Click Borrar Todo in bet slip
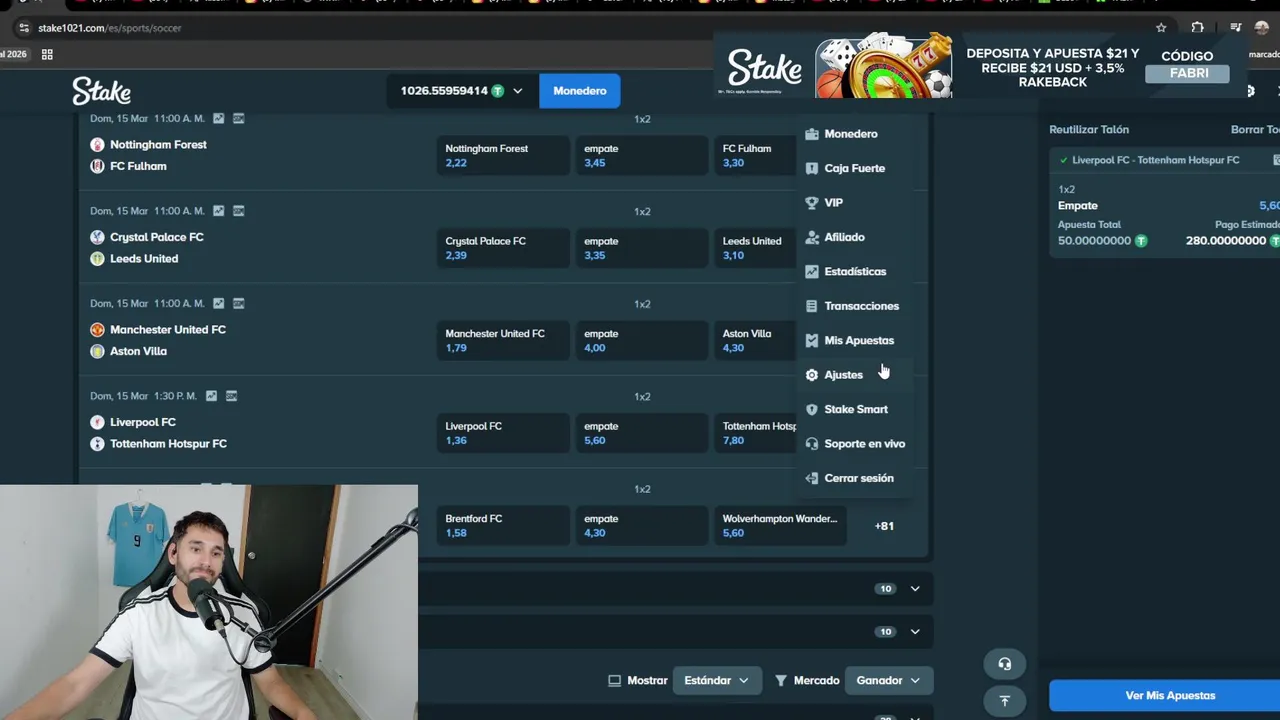Image resolution: width=1280 pixels, height=720 pixels. click(x=1255, y=130)
